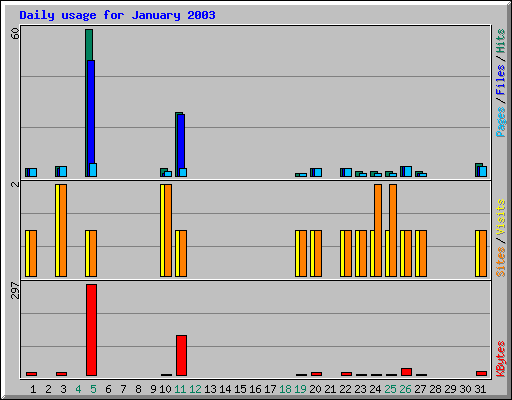Click green day label '5' on the x-axis
512x400 pixels.
tap(93, 389)
